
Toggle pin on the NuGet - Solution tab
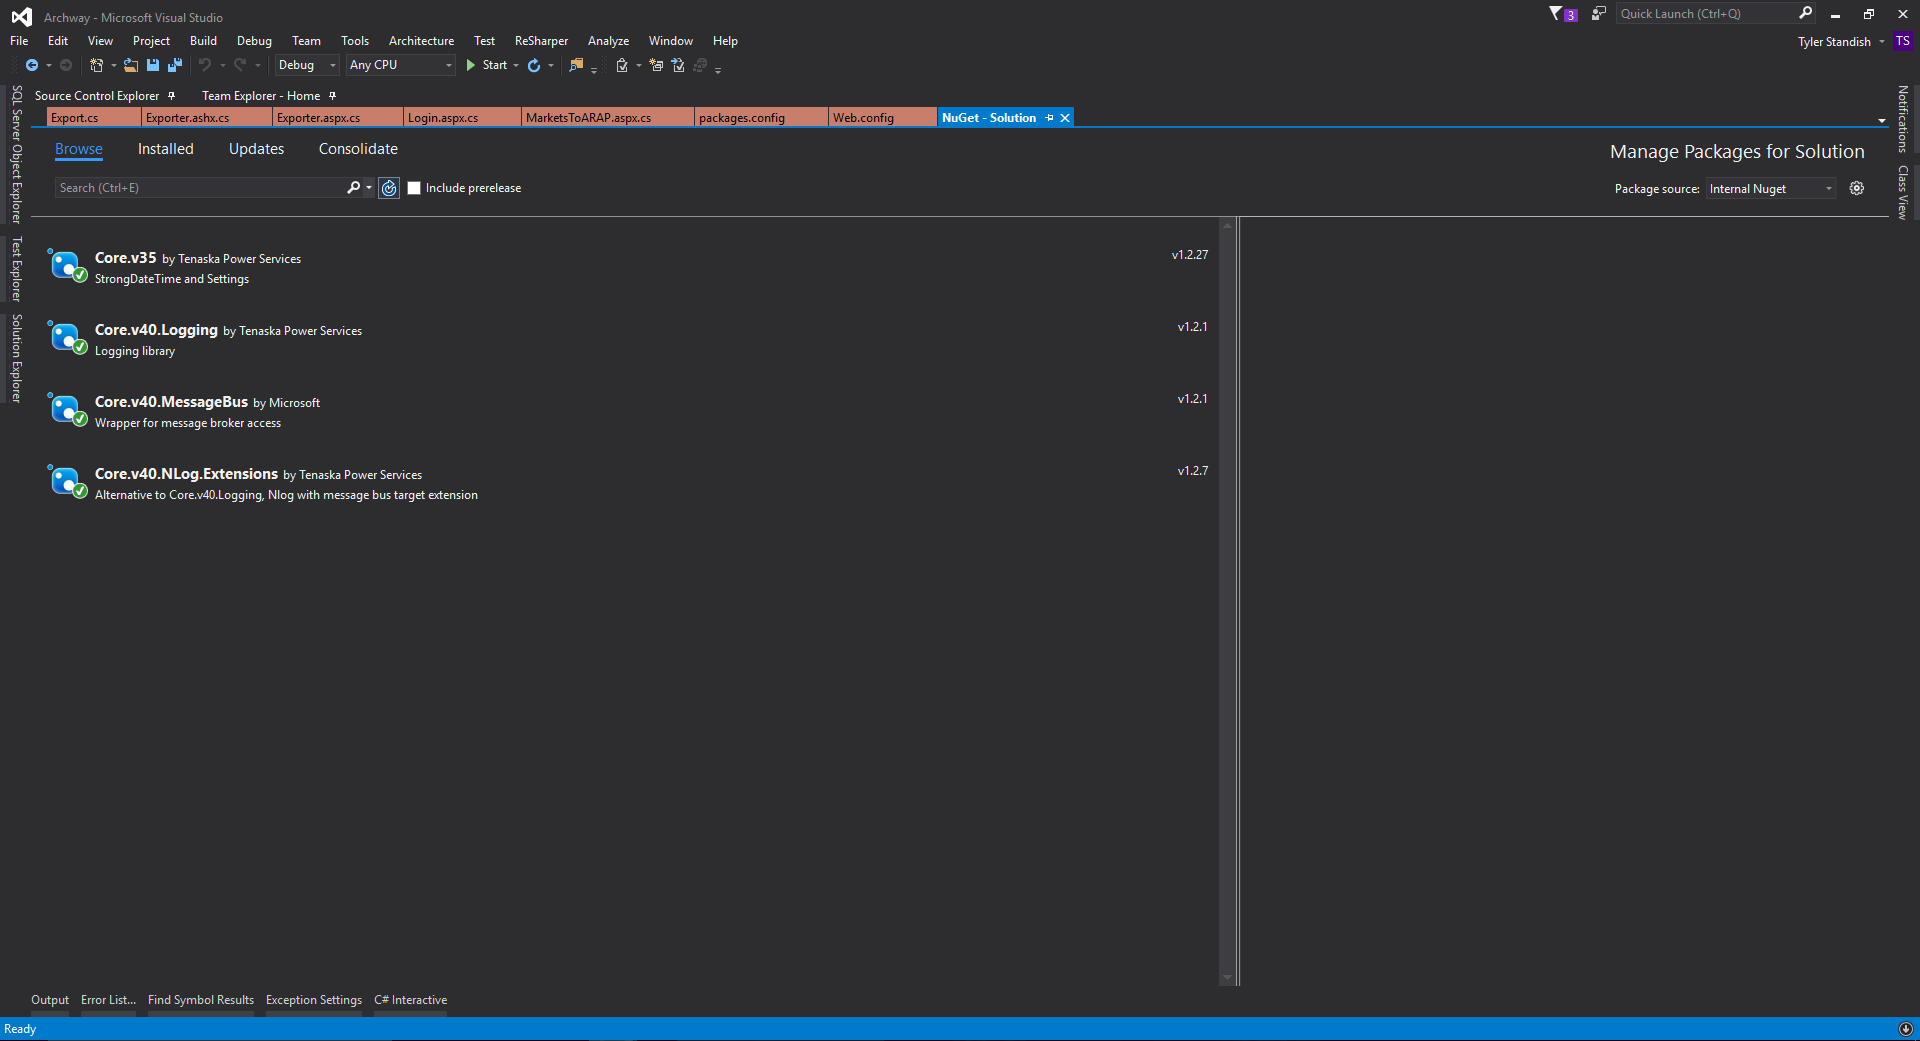(1049, 118)
